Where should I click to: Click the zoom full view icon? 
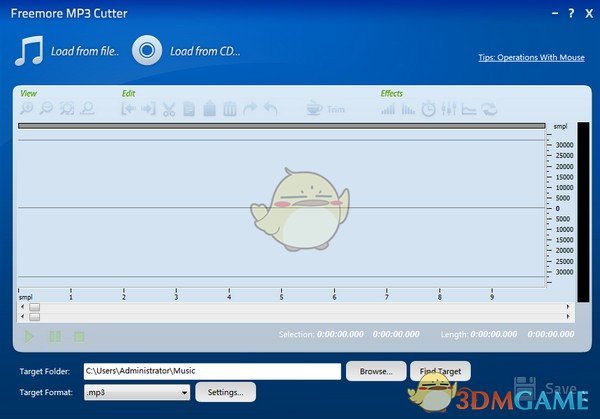(87, 109)
